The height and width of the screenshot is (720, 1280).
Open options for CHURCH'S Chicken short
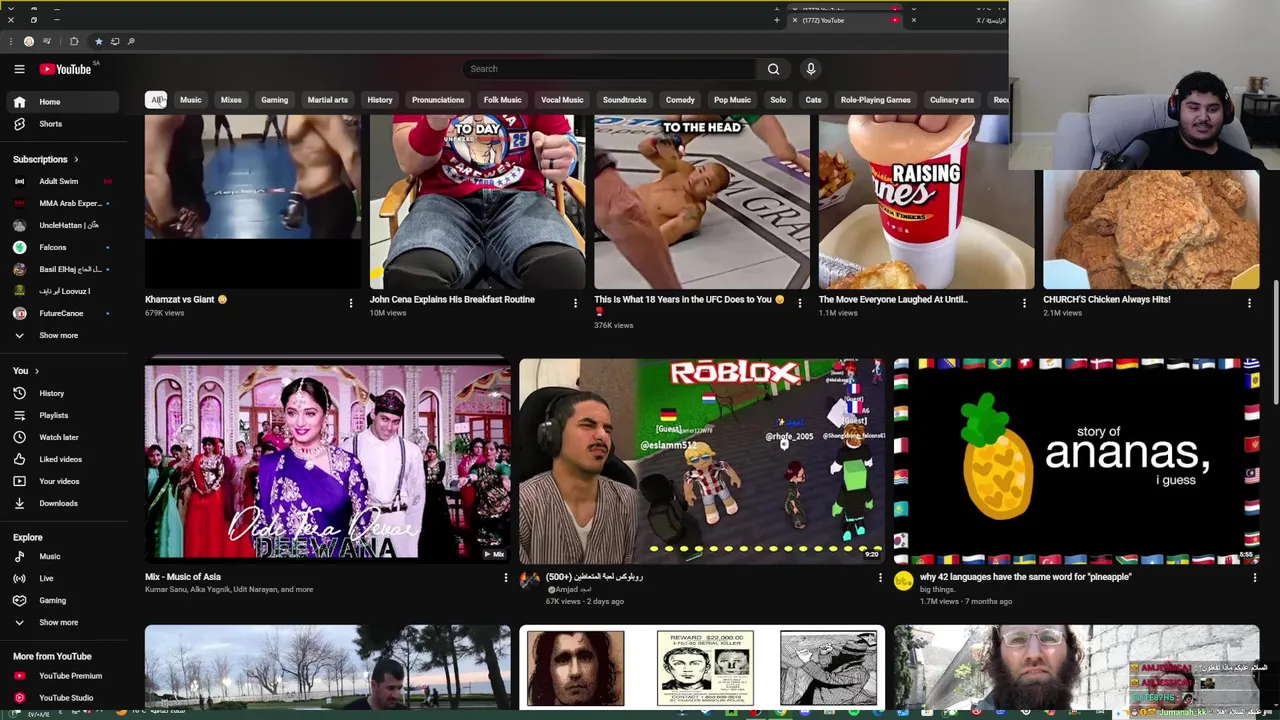point(1249,303)
